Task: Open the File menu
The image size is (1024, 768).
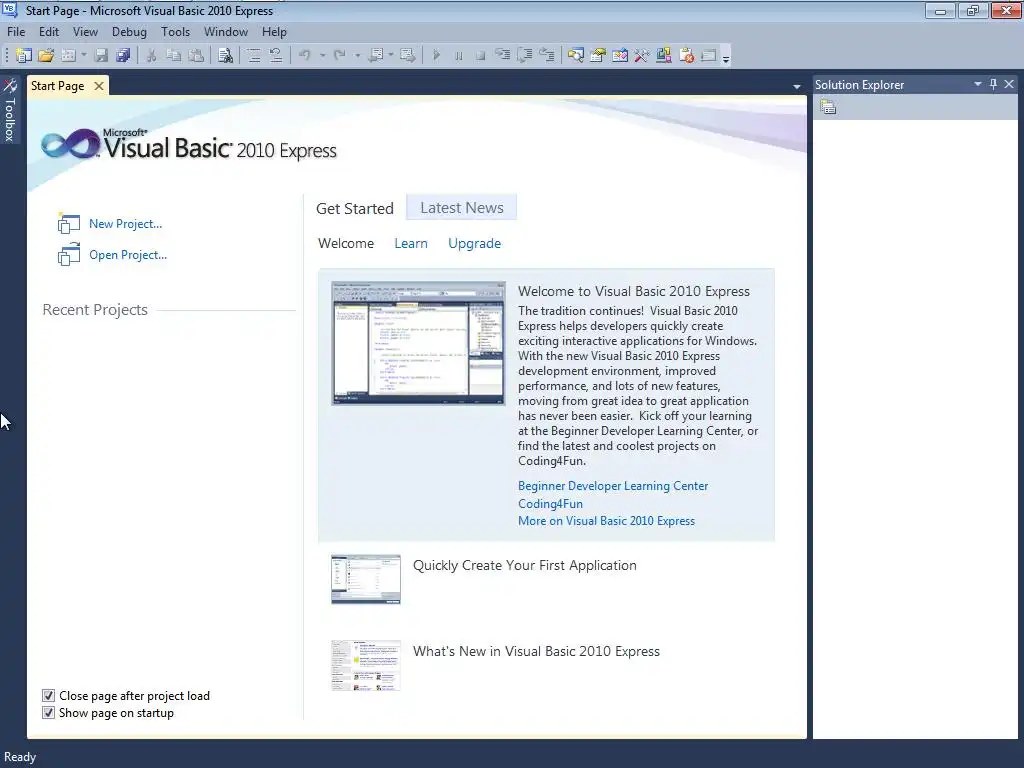Action: 16,32
